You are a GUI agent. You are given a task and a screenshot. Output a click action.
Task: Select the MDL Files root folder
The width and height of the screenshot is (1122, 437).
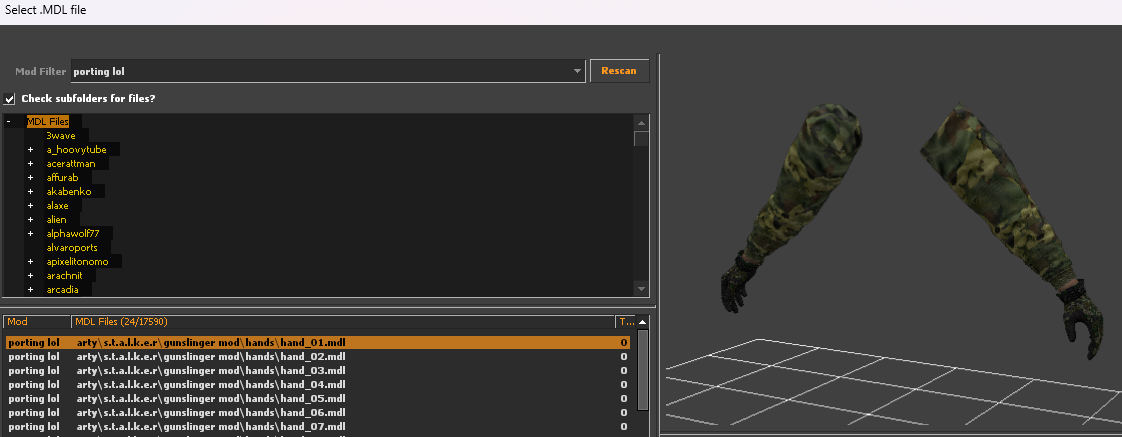coord(48,122)
